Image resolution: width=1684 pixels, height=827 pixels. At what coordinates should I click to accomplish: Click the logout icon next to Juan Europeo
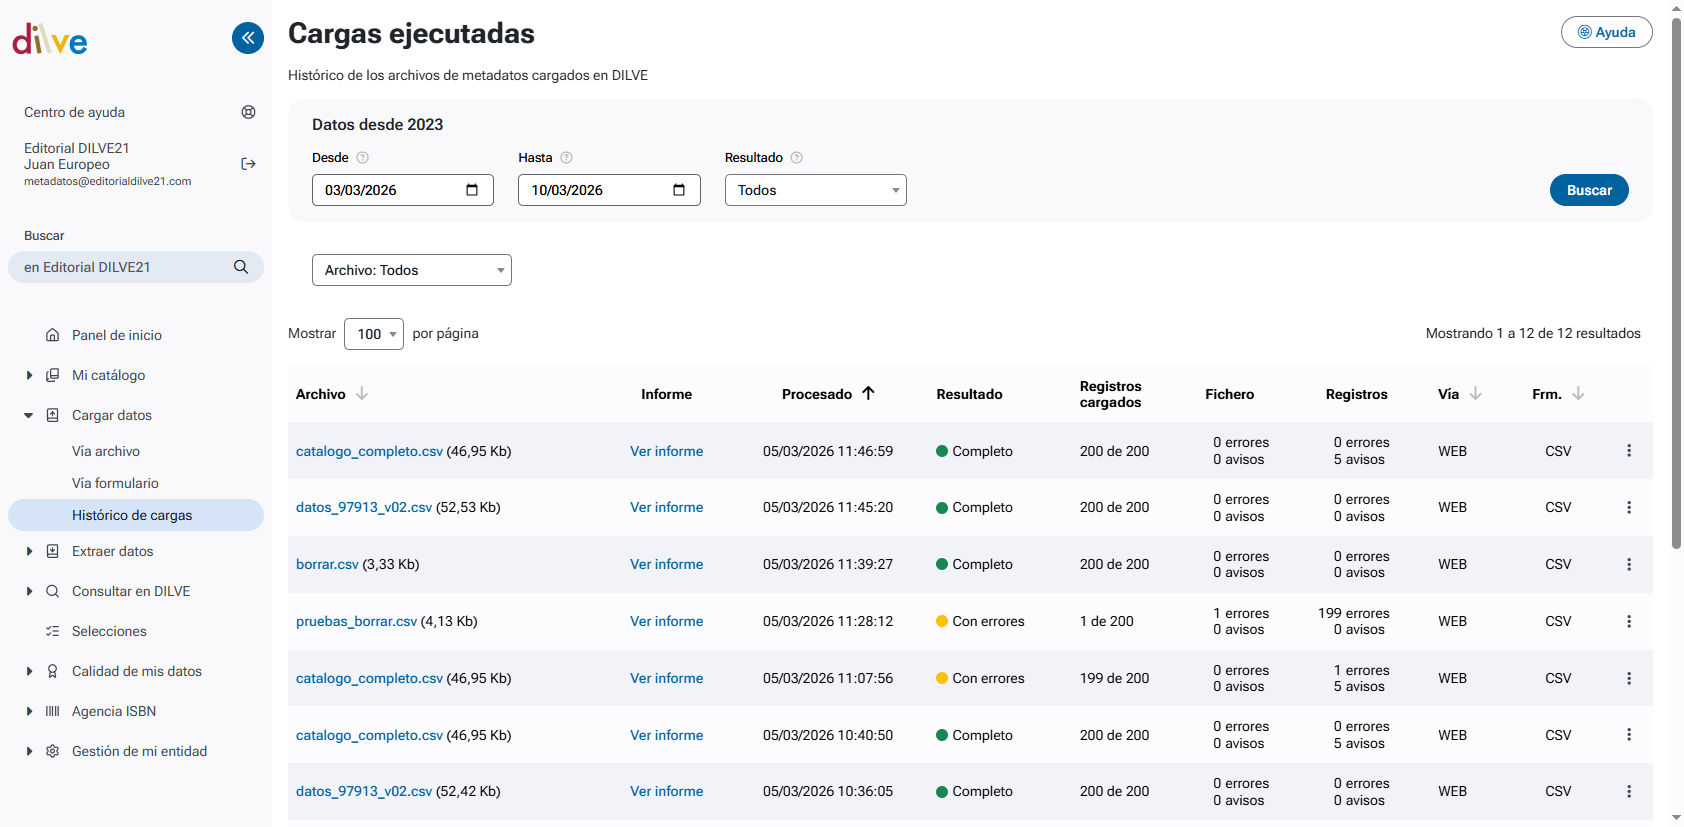249,164
